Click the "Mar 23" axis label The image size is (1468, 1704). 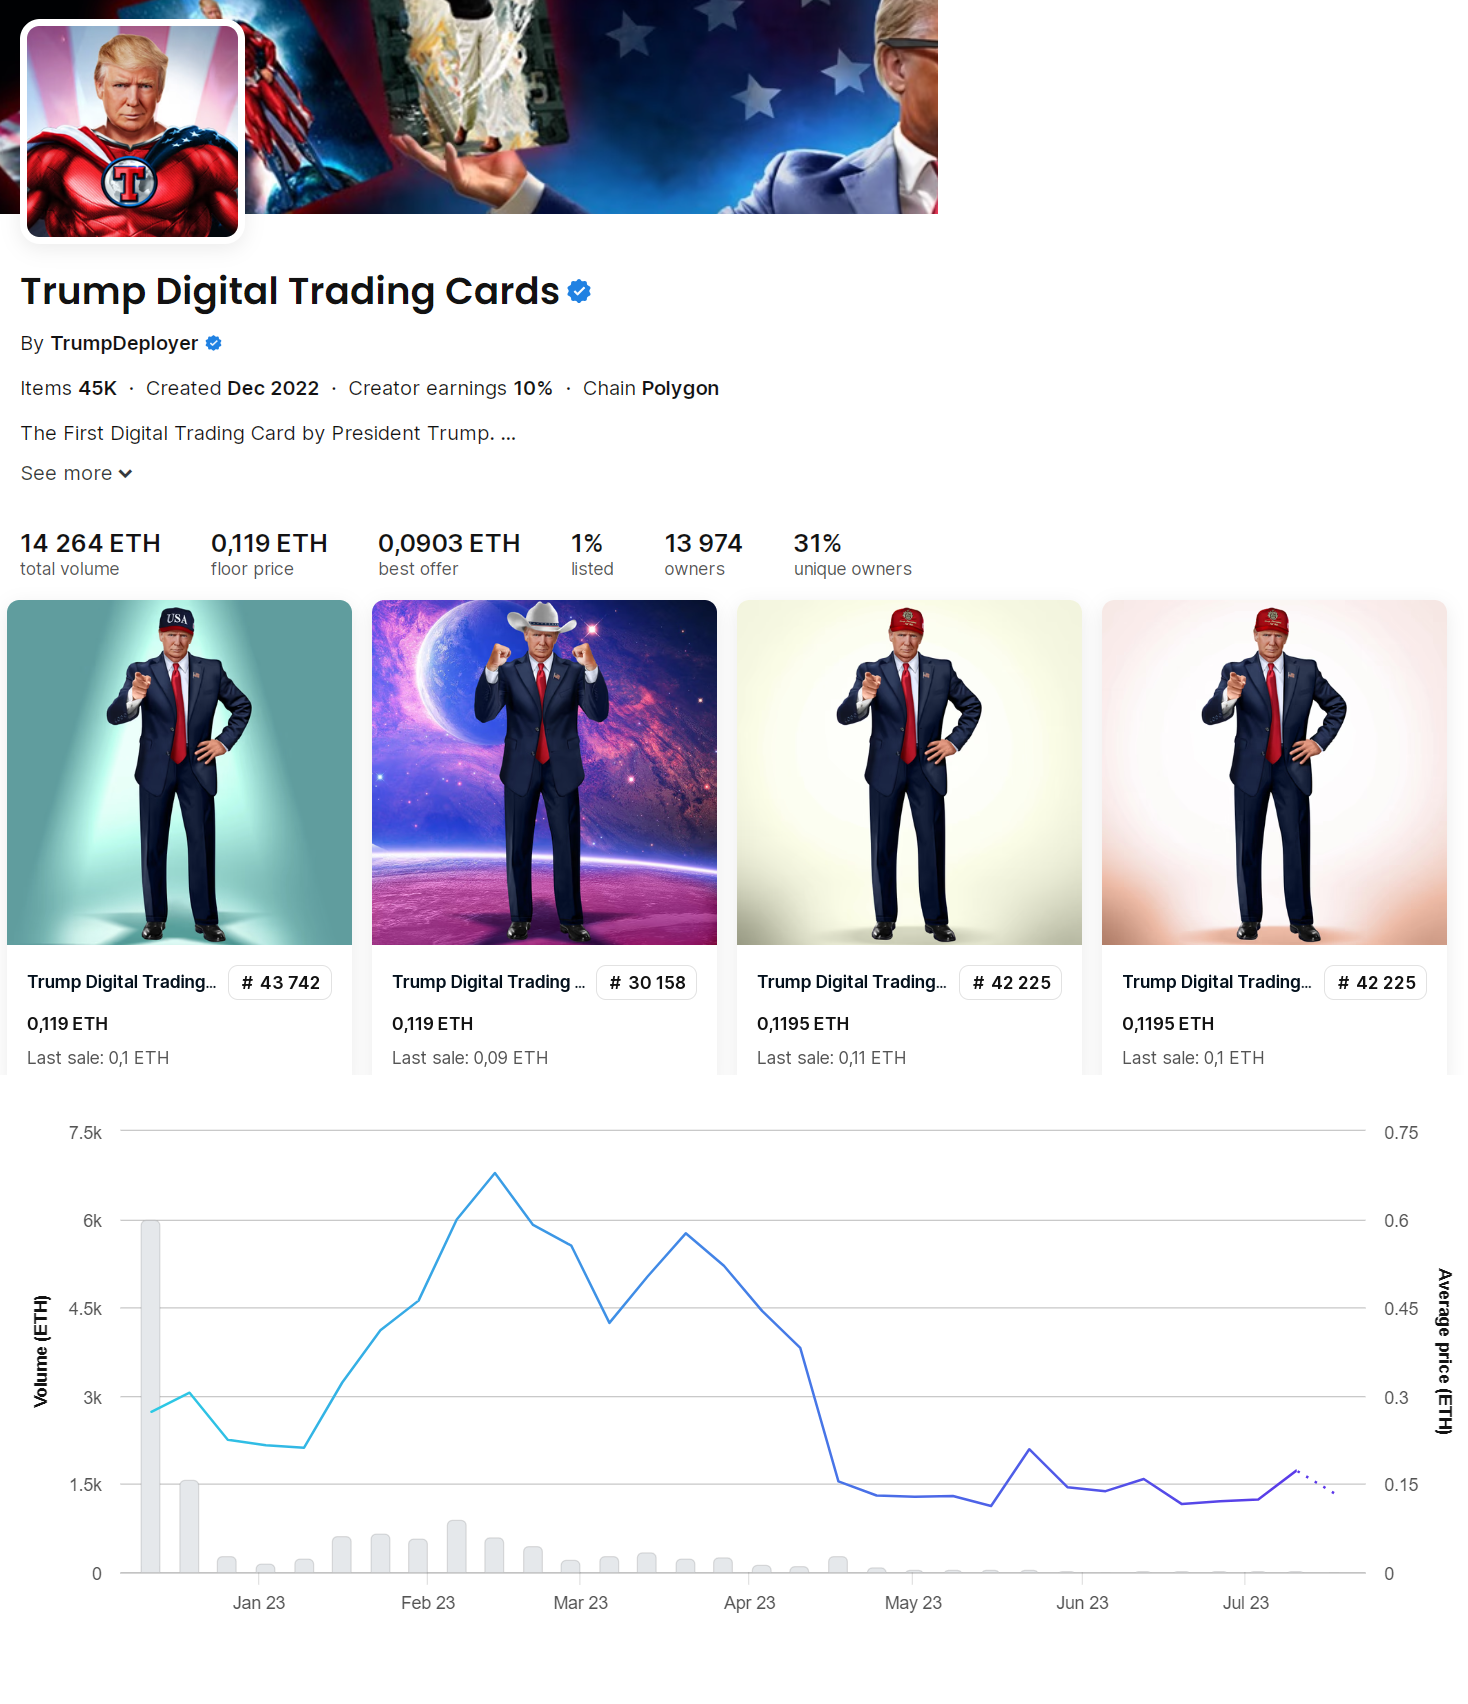[581, 1603]
